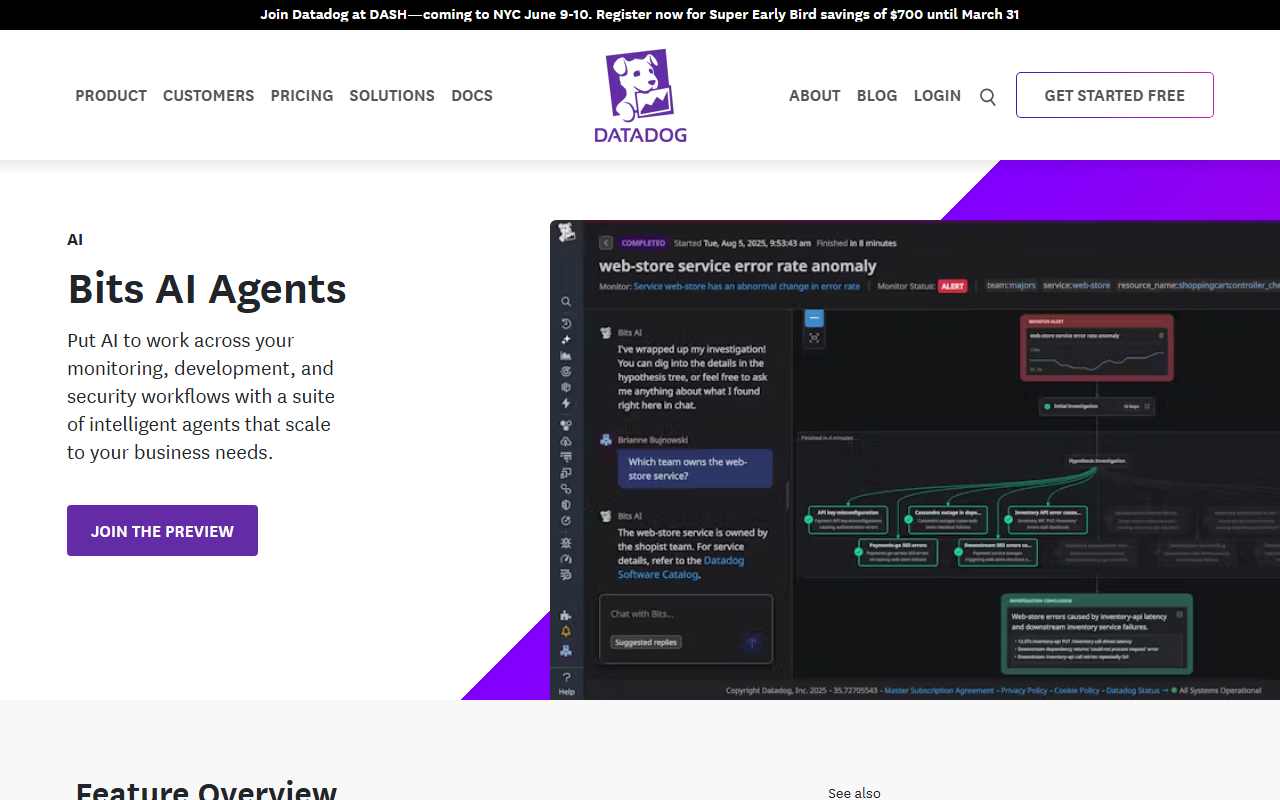Click the search icon in app sidebar
This screenshot has width=1280, height=800.
(x=566, y=301)
